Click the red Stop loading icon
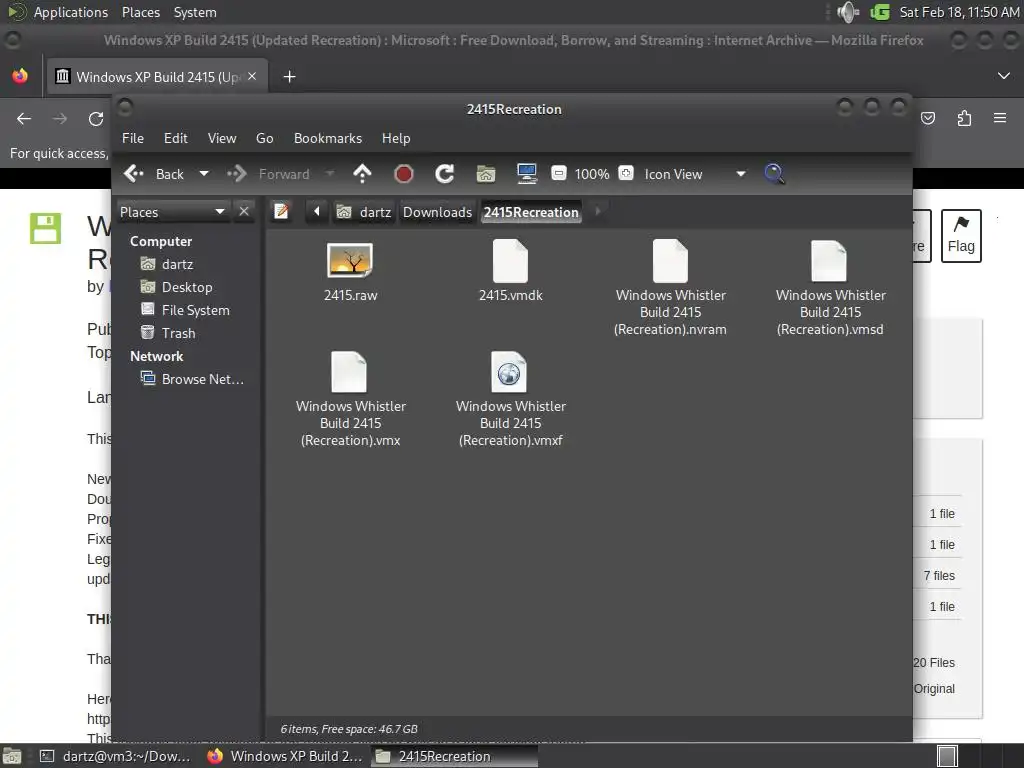Viewport: 1024px width, 768px height. 404,174
